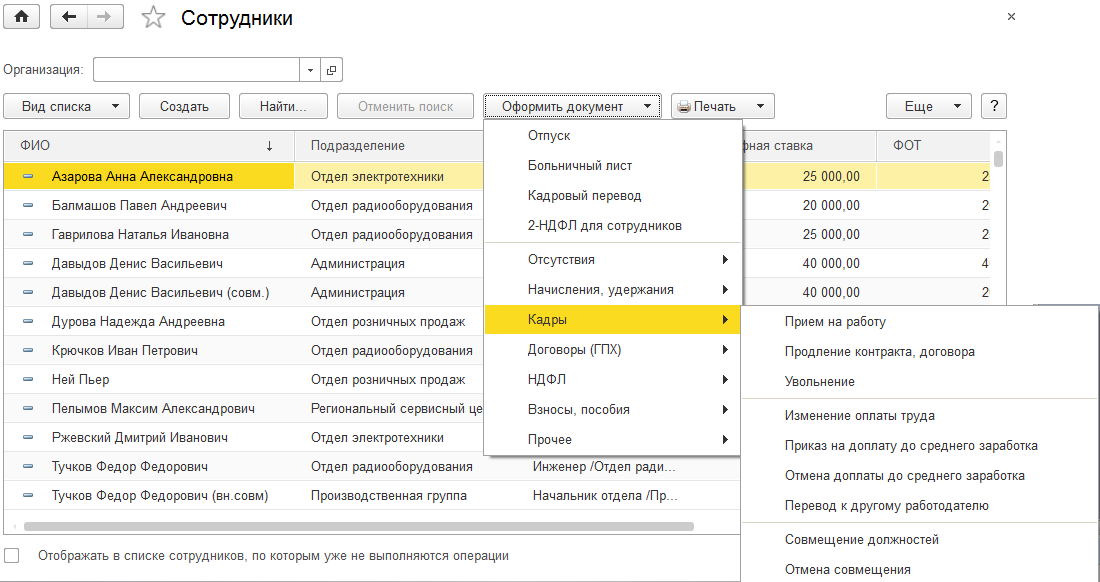The image size is (1100, 582).
Task: Expand the Организация dropdown arrow
Action: [x=310, y=70]
